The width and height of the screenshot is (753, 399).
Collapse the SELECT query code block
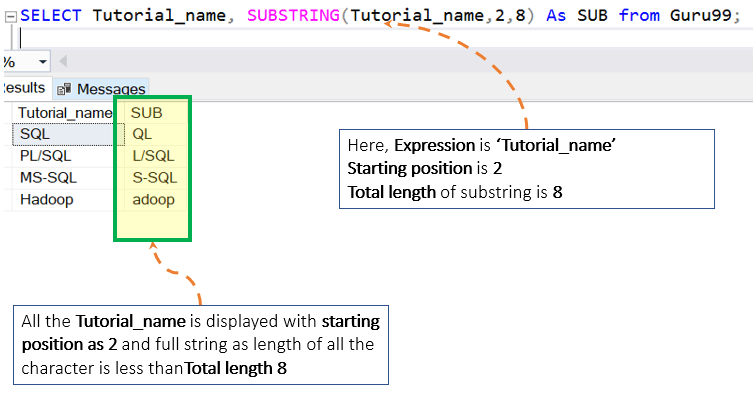[11, 18]
